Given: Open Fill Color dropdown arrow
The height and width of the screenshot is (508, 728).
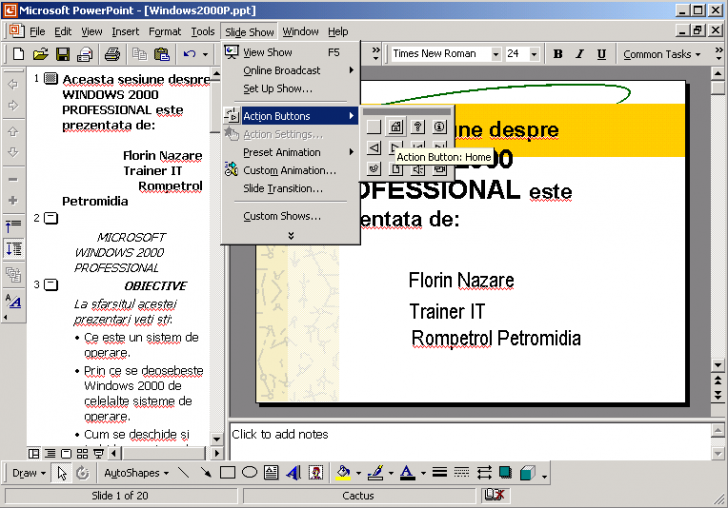Looking at the screenshot, I should (x=358, y=473).
